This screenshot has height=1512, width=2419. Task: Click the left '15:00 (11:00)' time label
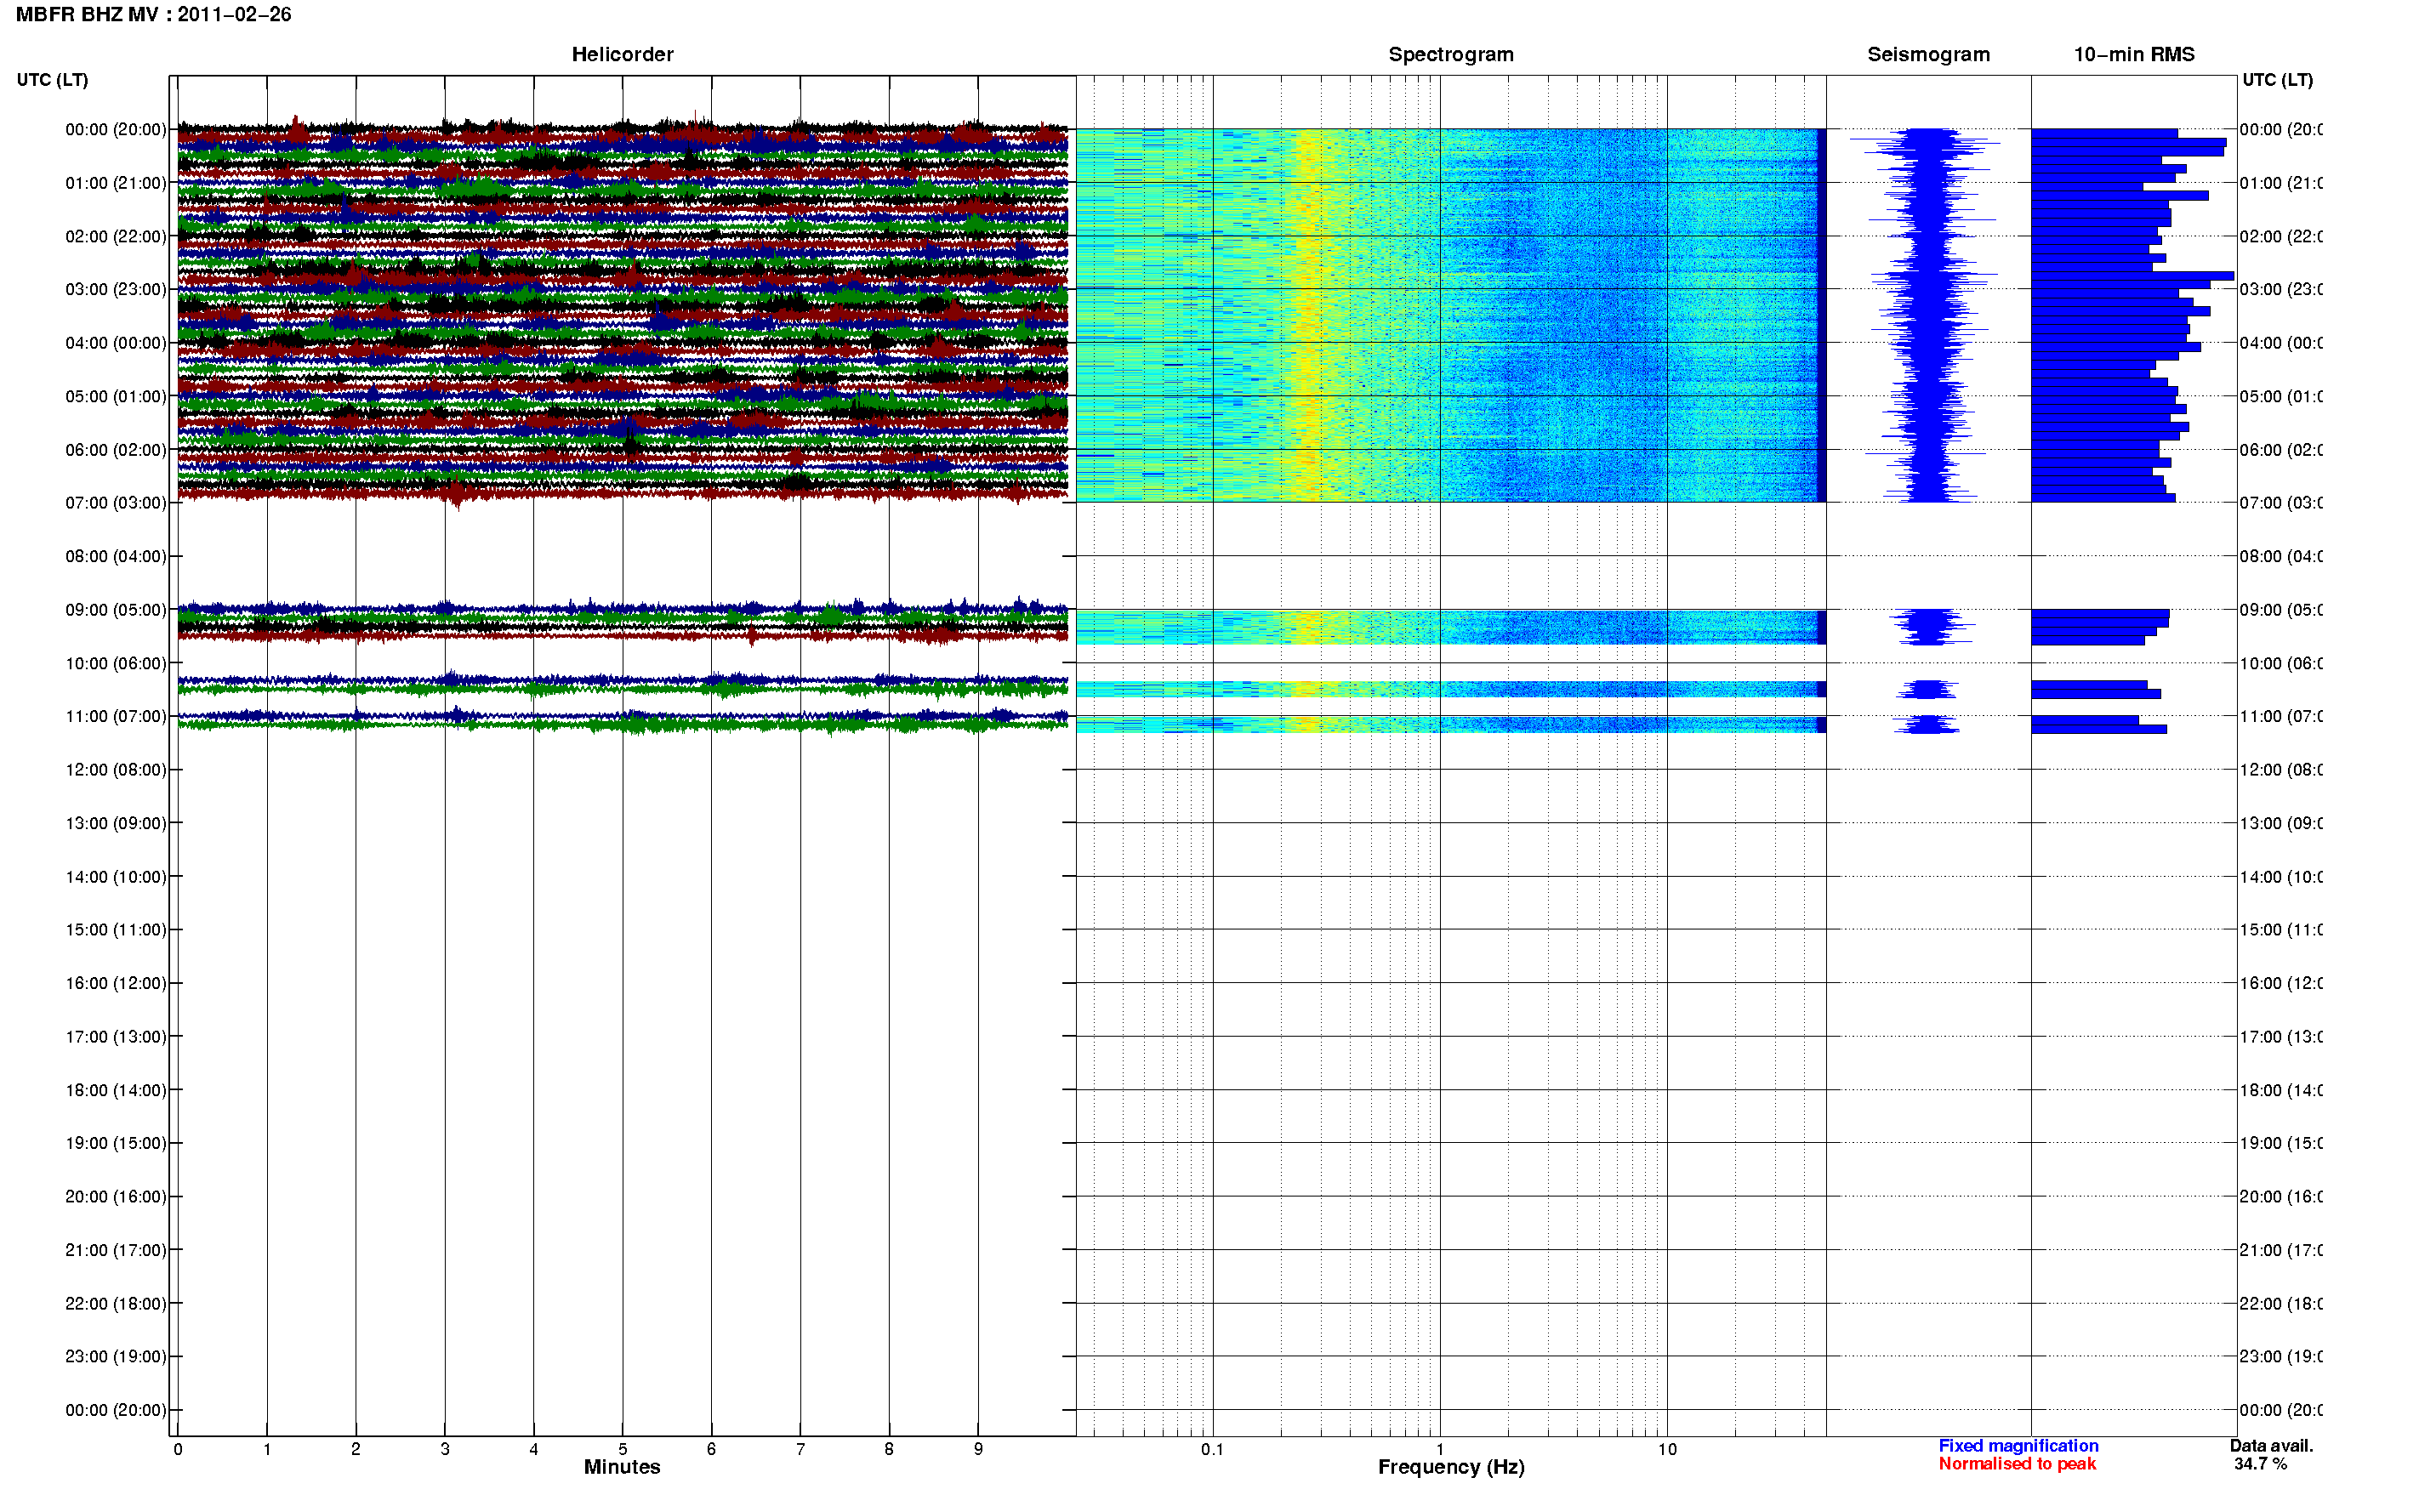(116, 930)
